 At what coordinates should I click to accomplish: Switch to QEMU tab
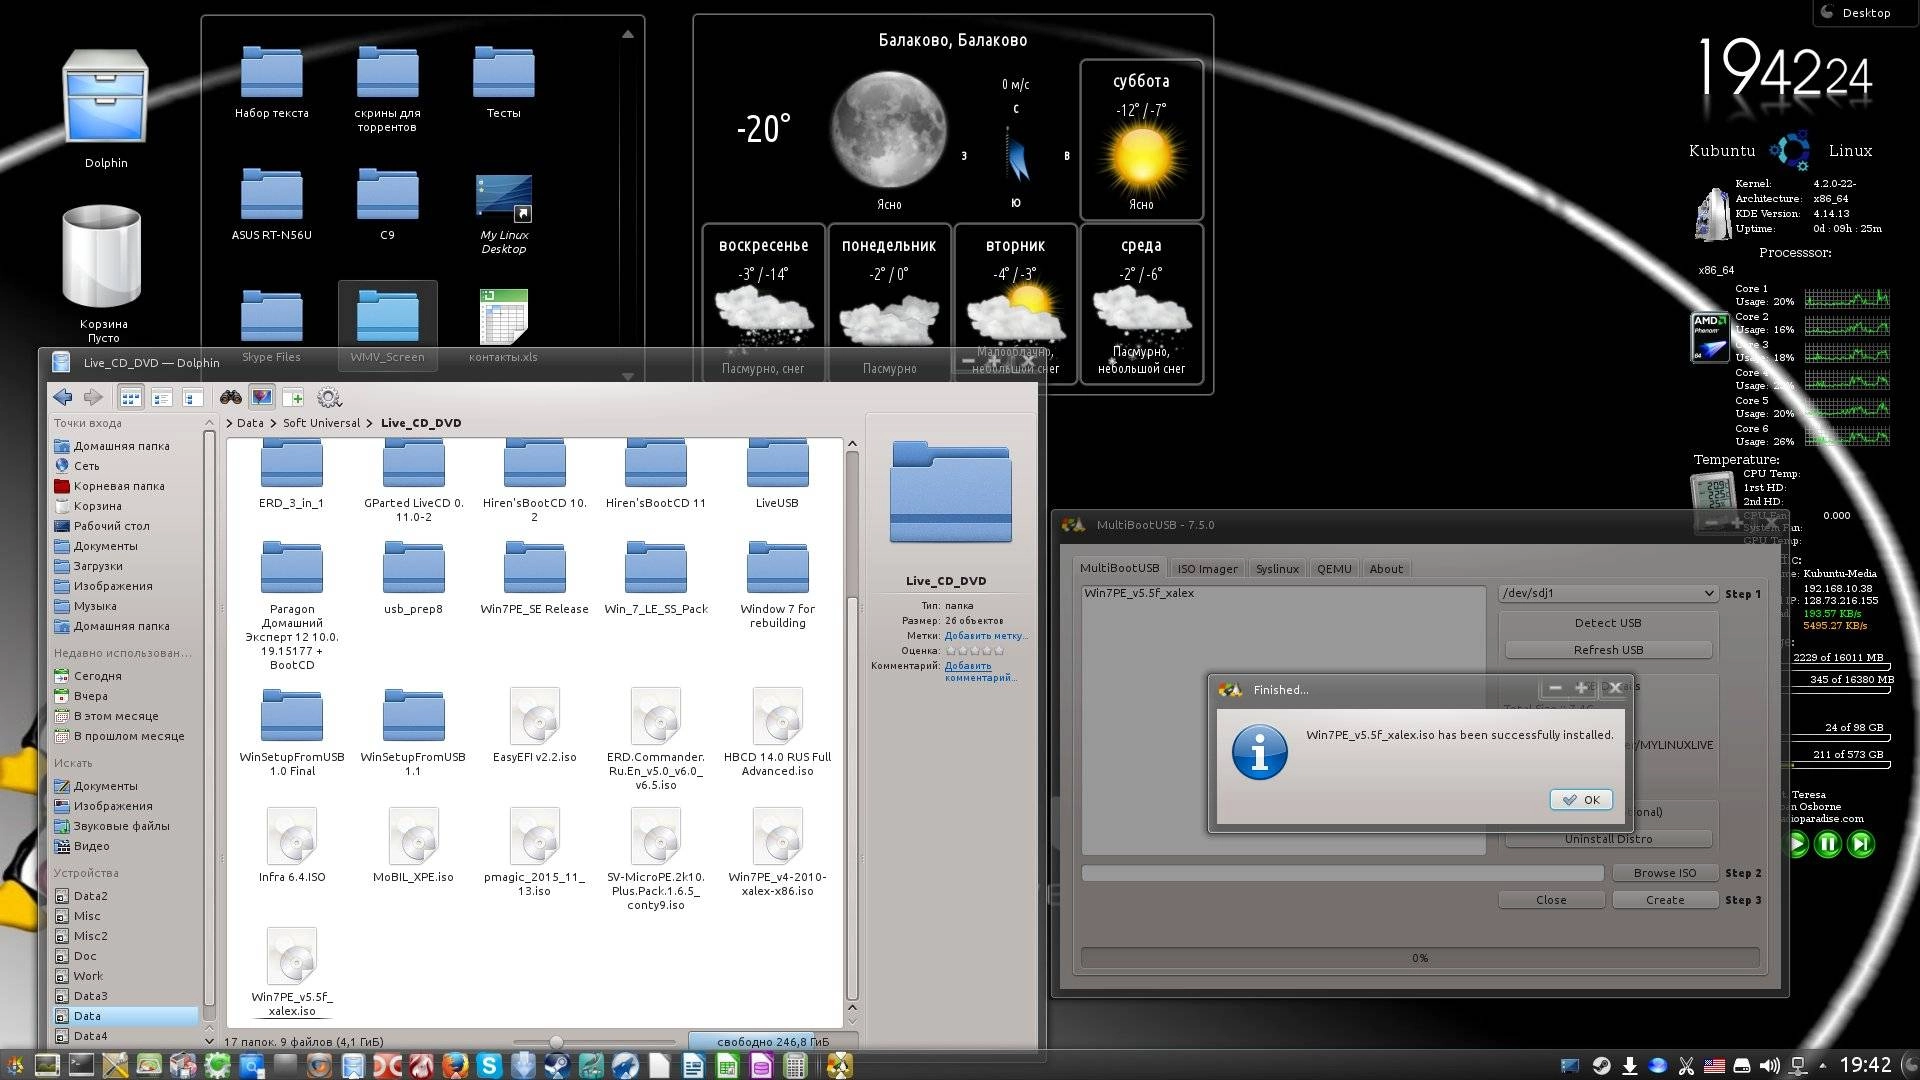[x=1334, y=569]
